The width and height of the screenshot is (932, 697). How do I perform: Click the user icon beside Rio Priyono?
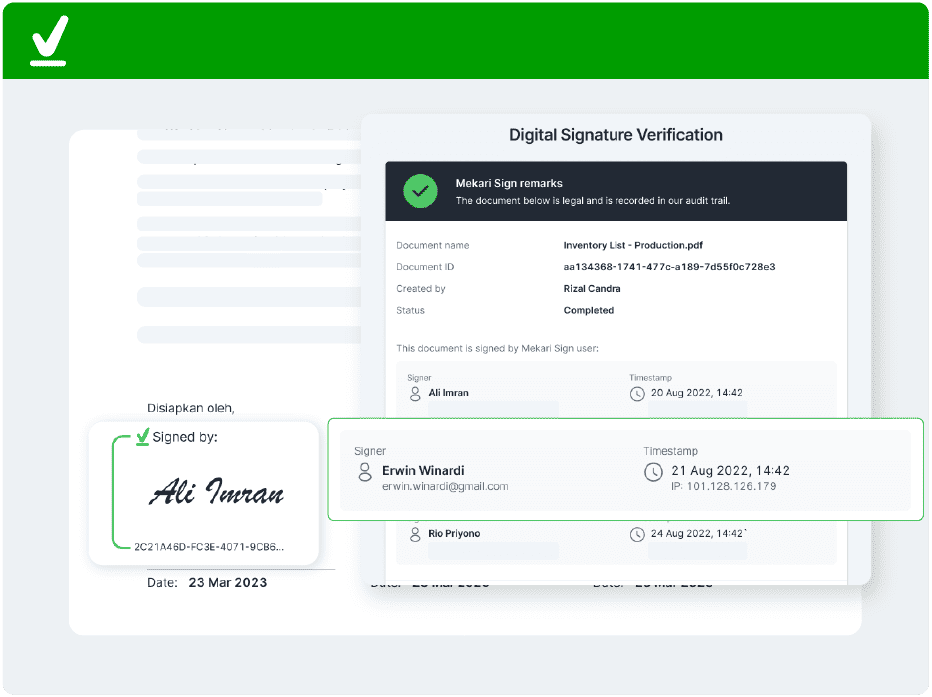coord(415,534)
